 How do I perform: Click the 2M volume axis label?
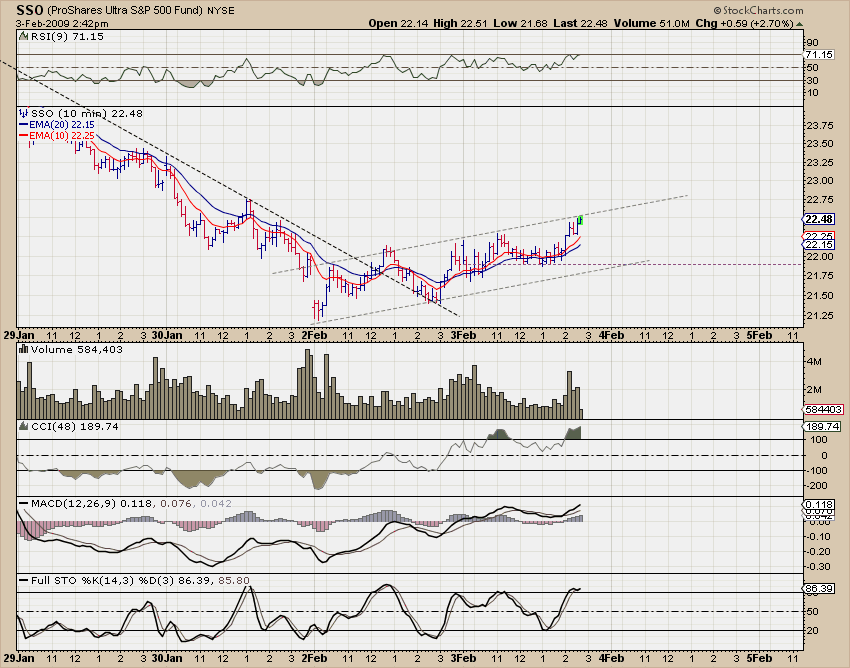pos(814,390)
